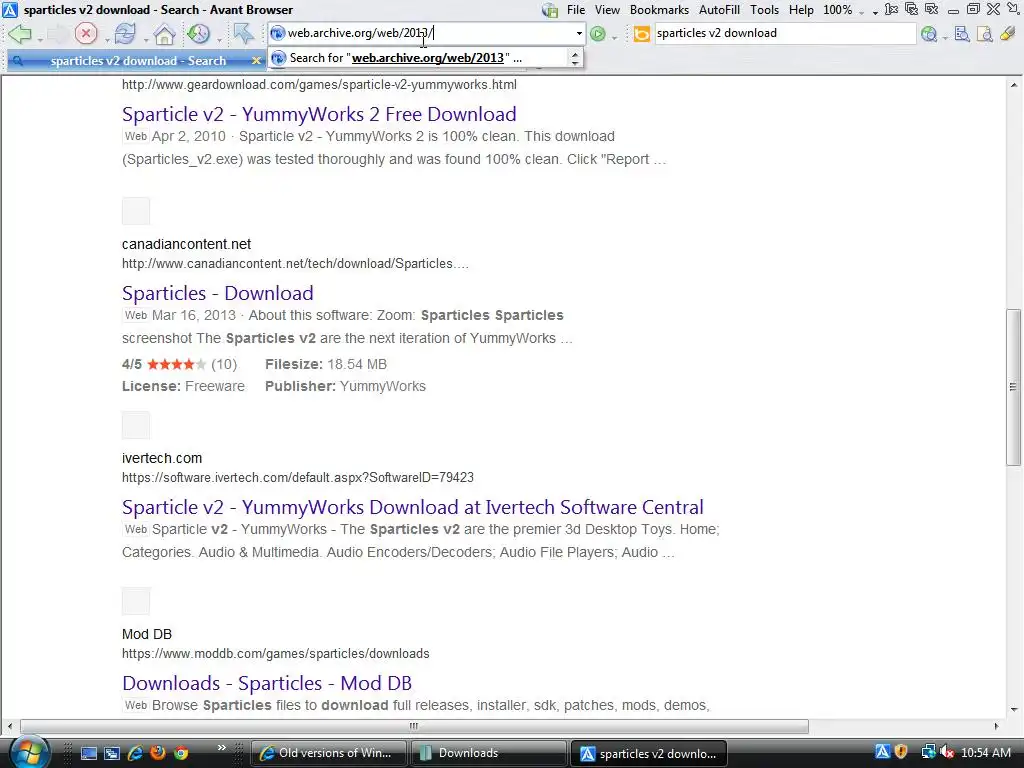Open Sparticle v2 - YummyWorks 2 Free Download link
The height and width of the screenshot is (768, 1024).
coord(319,114)
